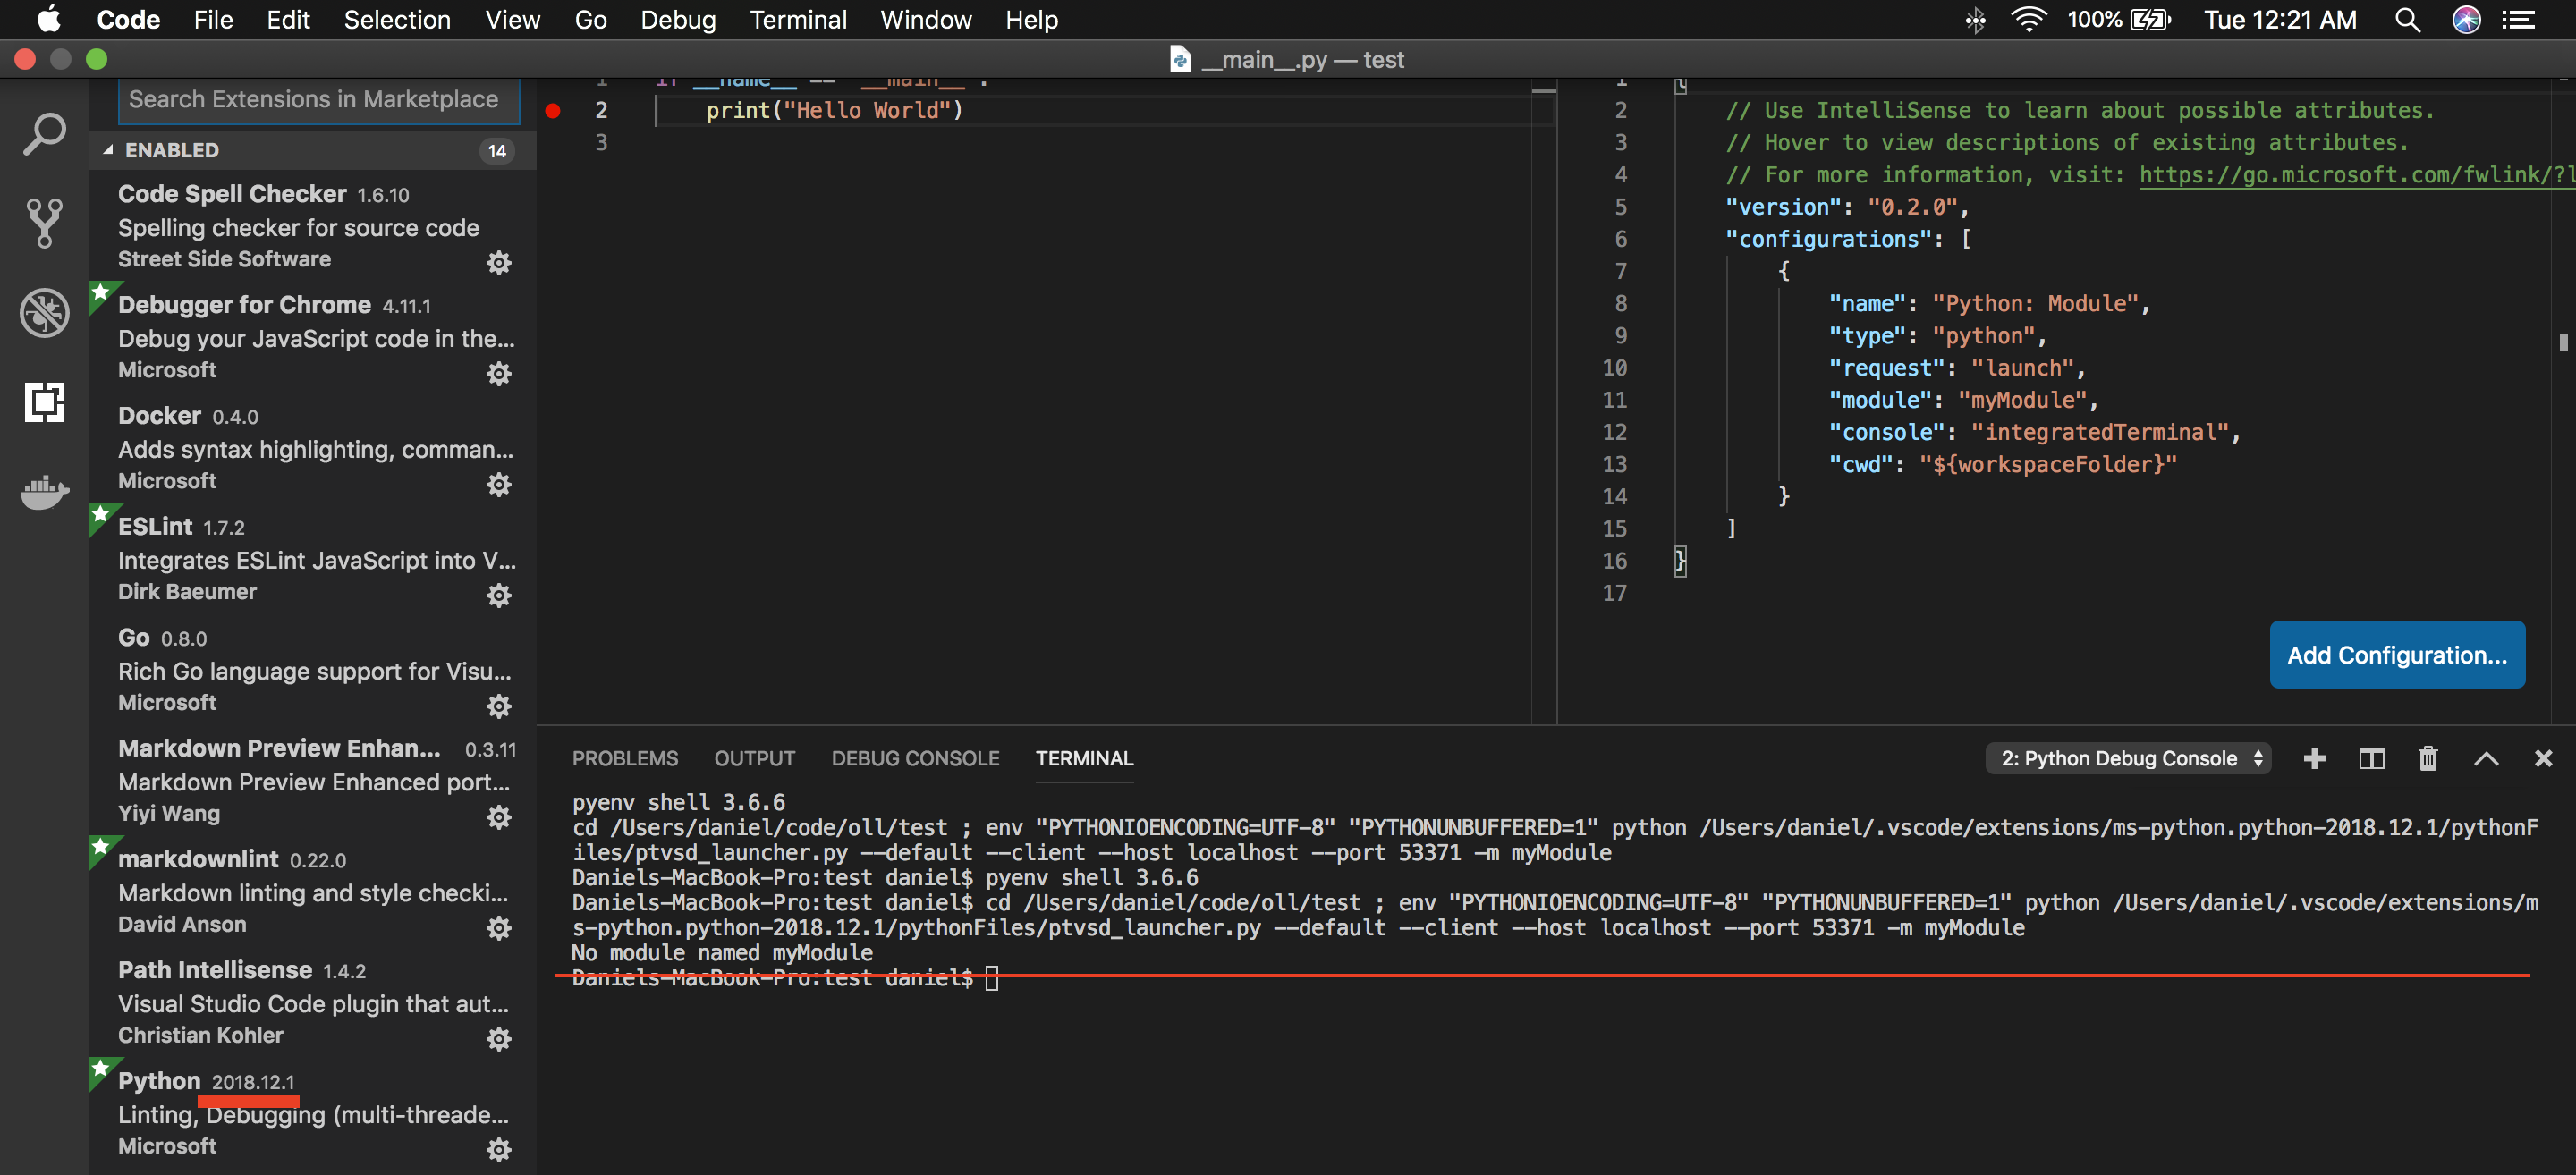The width and height of the screenshot is (2576, 1175).
Task: Open the go.microsoft.com fwlink link
Action: 2350,174
